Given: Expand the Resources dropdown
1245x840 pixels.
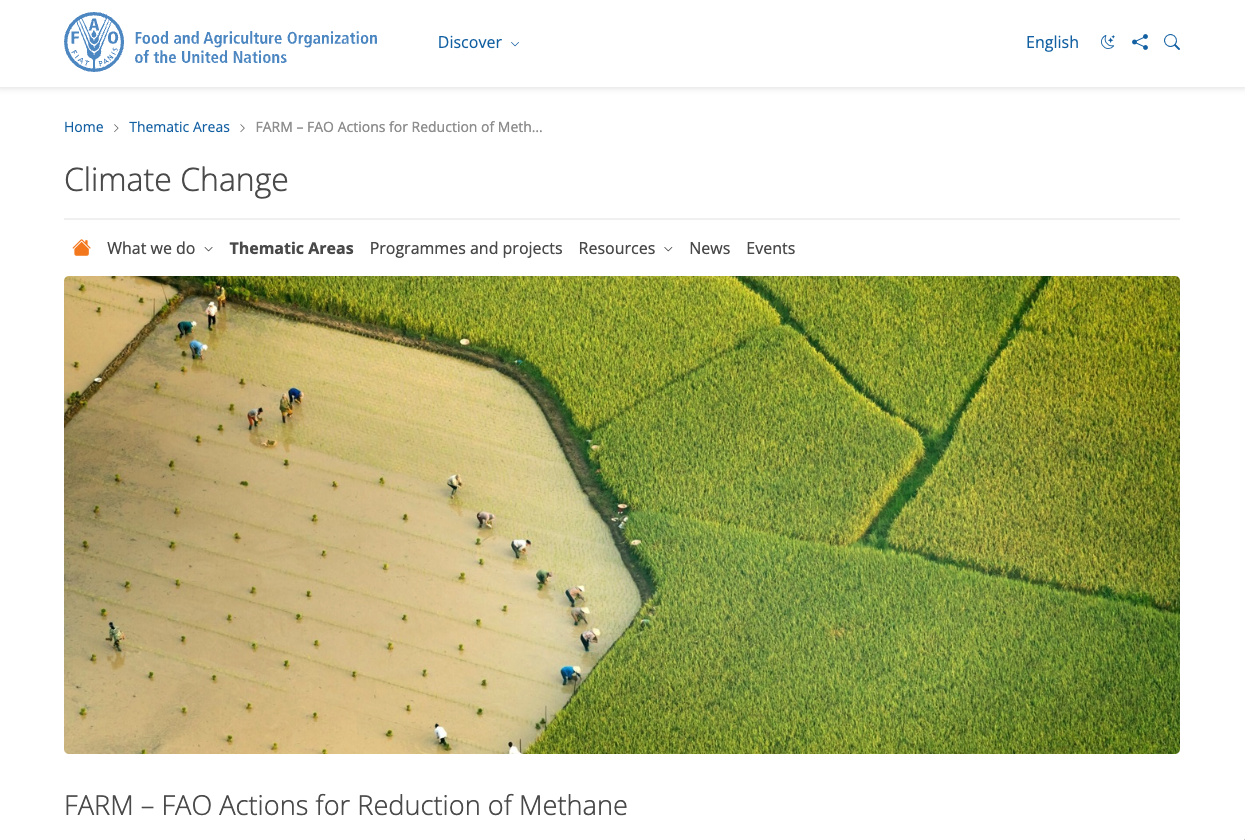Looking at the screenshot, I should [624, 248].
